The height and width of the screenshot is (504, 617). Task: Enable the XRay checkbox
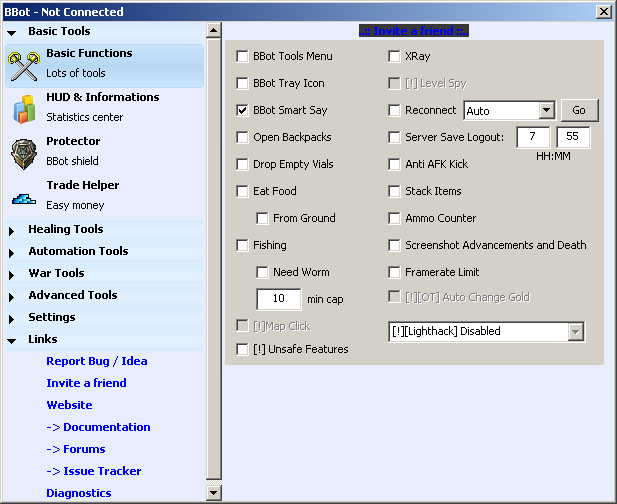[394, 57]
